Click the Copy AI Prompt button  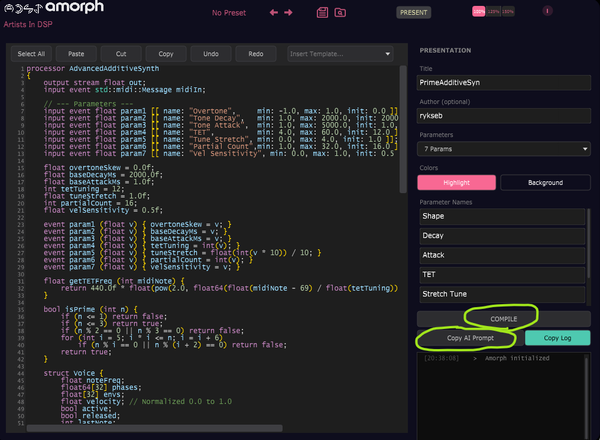coord(470,338)
